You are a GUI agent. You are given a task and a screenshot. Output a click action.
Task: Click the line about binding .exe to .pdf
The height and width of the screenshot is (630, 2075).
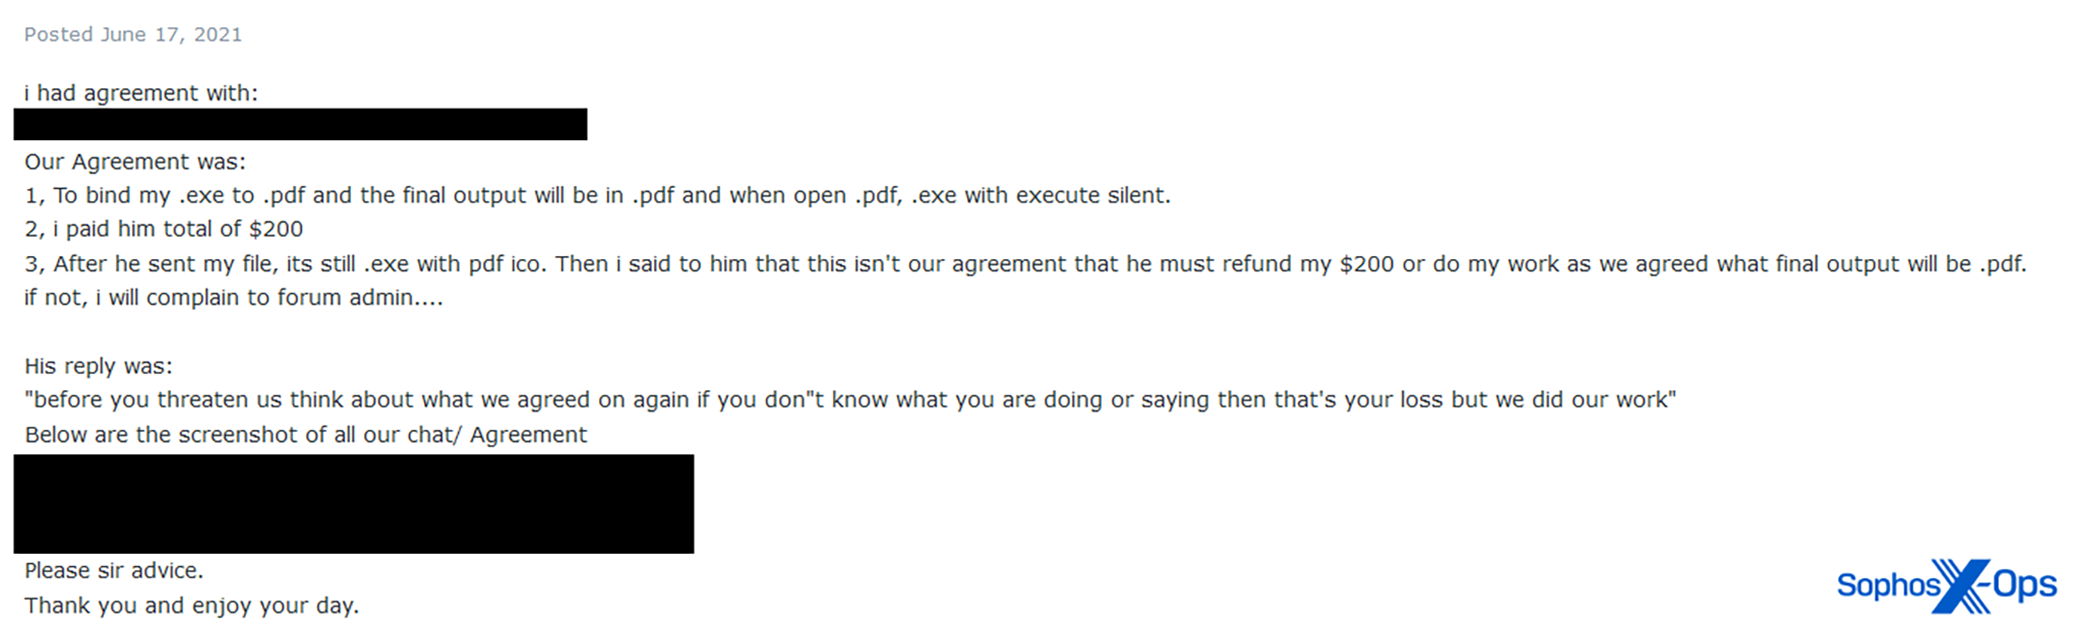(597, 196)
